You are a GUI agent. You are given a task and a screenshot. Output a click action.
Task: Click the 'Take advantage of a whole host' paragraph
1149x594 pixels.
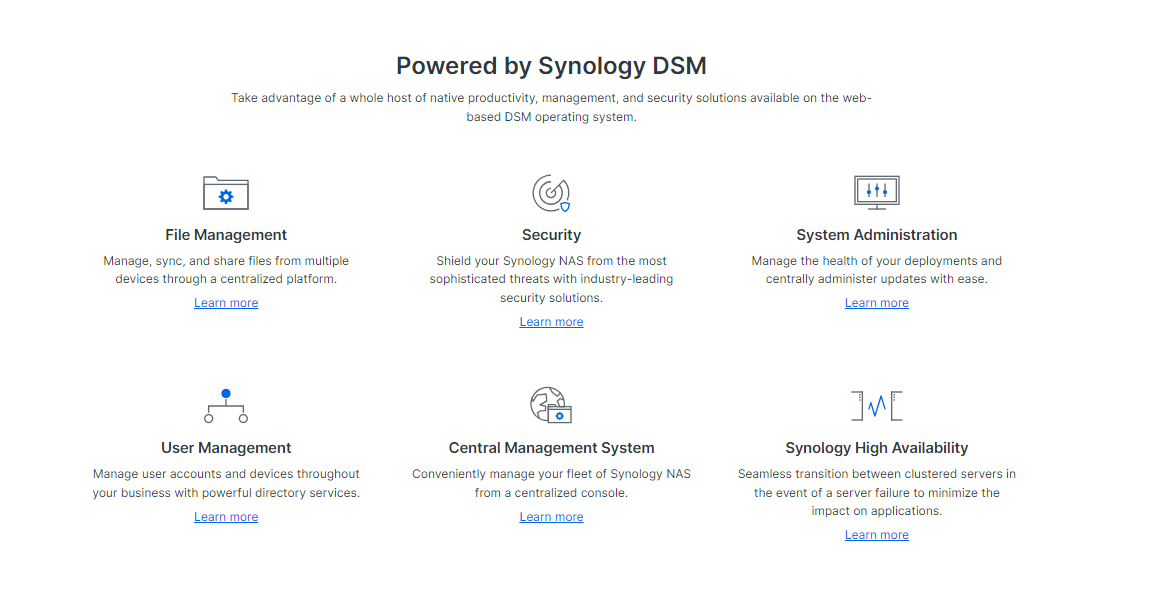point(551,108)
